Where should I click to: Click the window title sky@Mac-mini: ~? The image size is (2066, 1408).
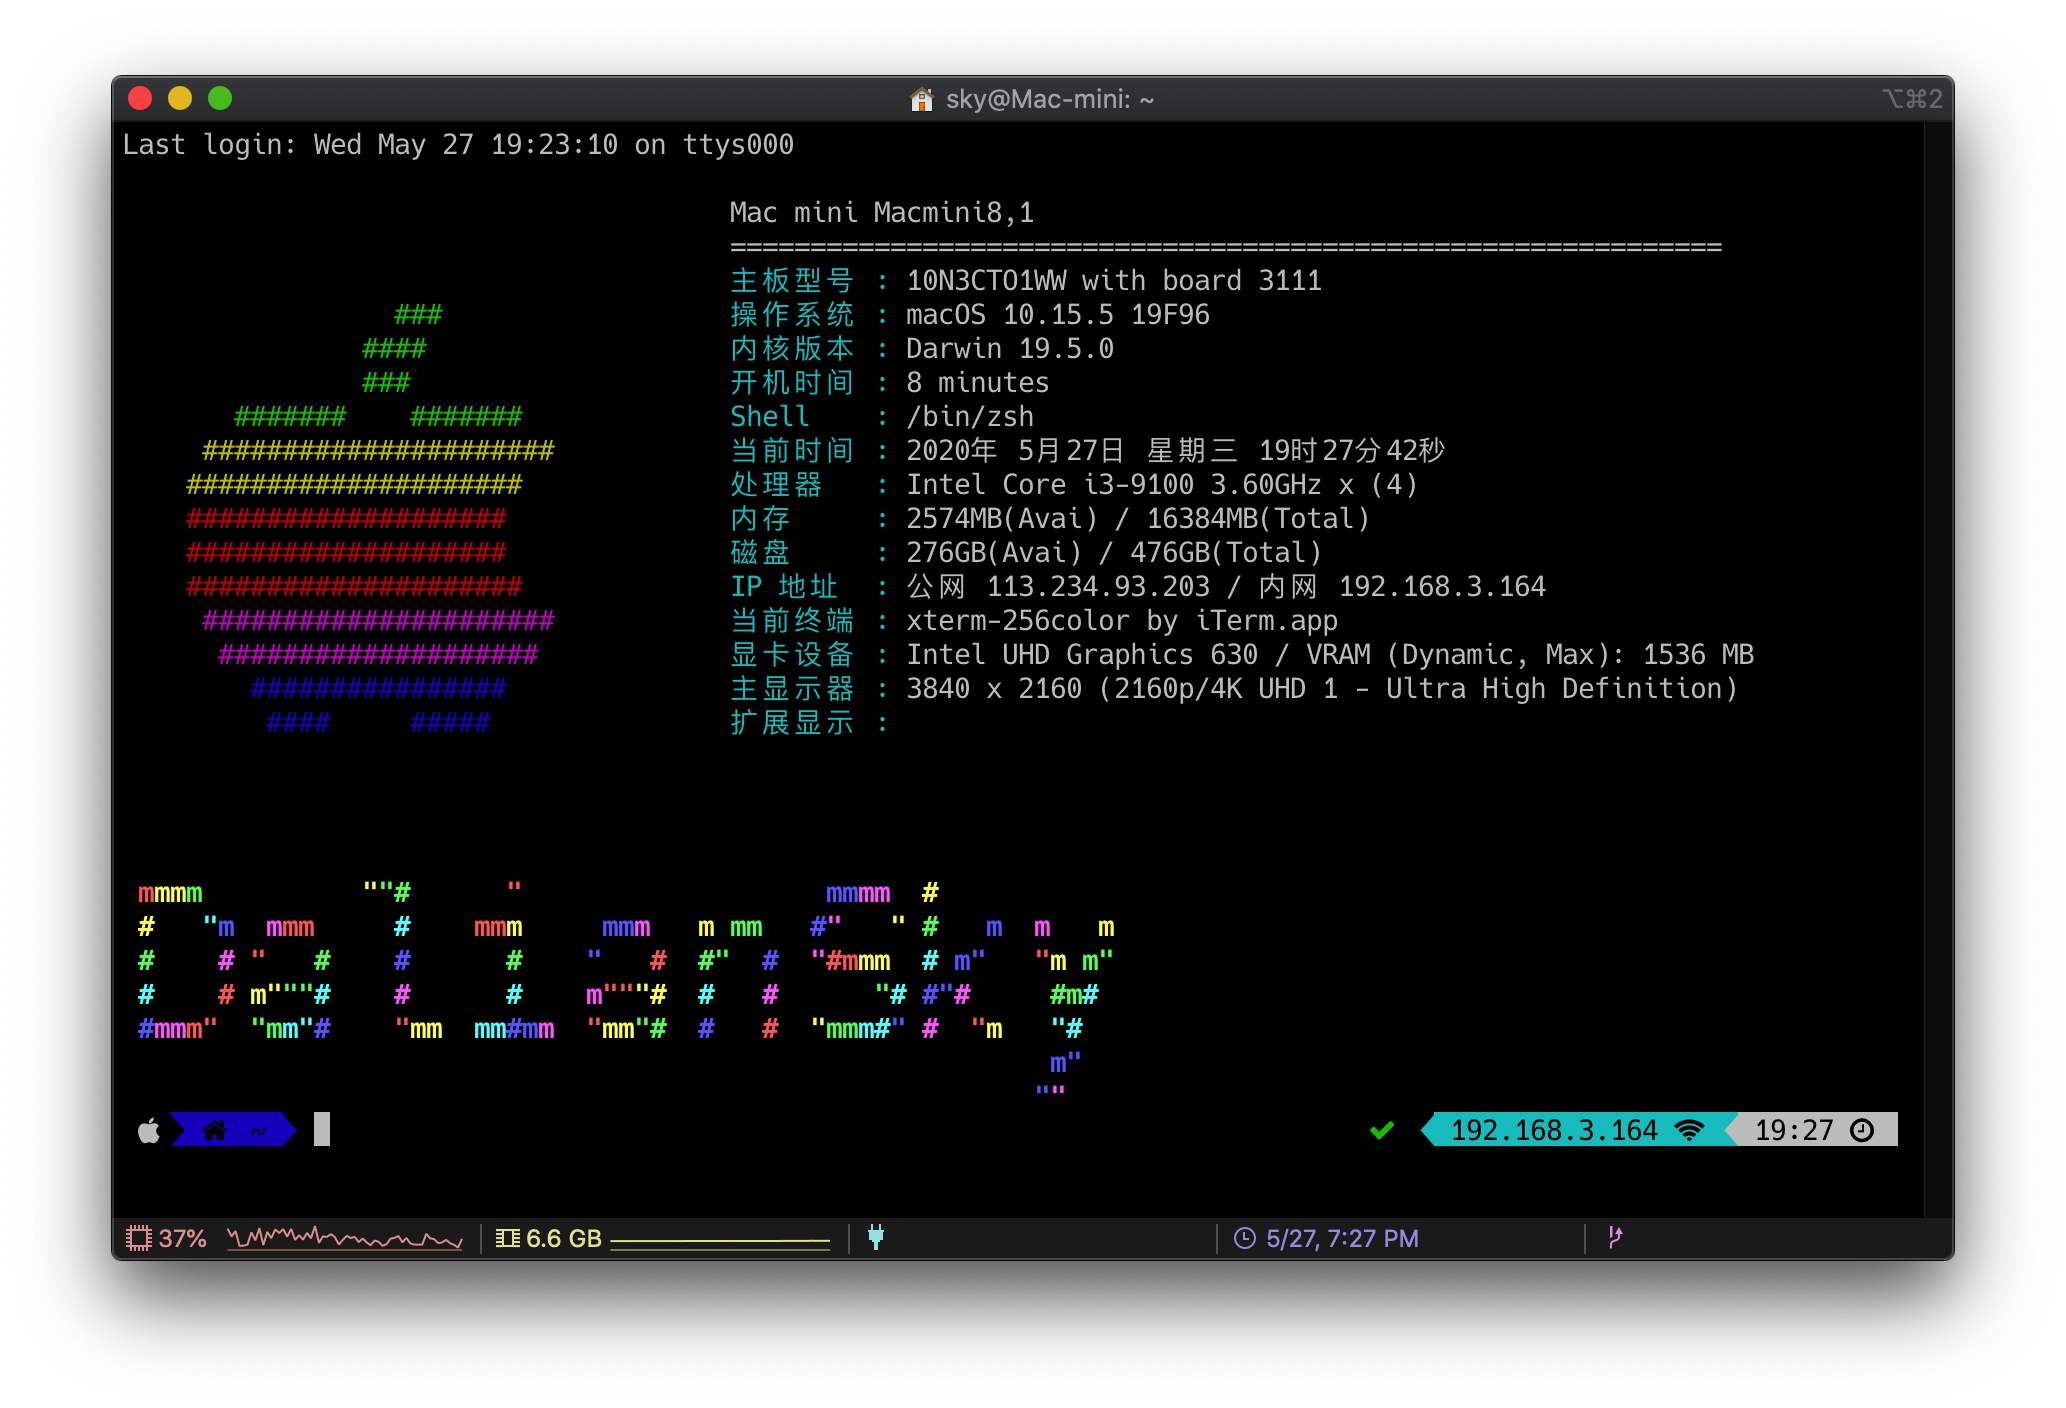(x=1050, y=99)
